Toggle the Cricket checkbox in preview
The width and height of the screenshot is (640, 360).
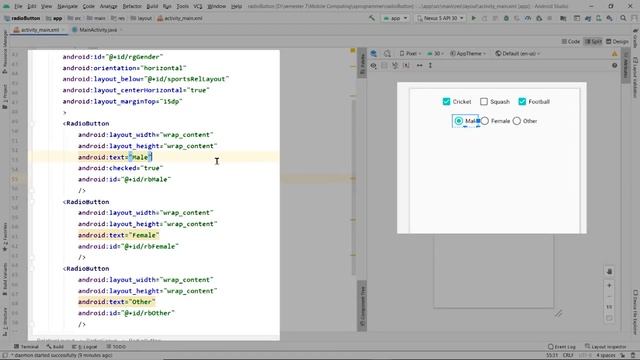[446, 101]
